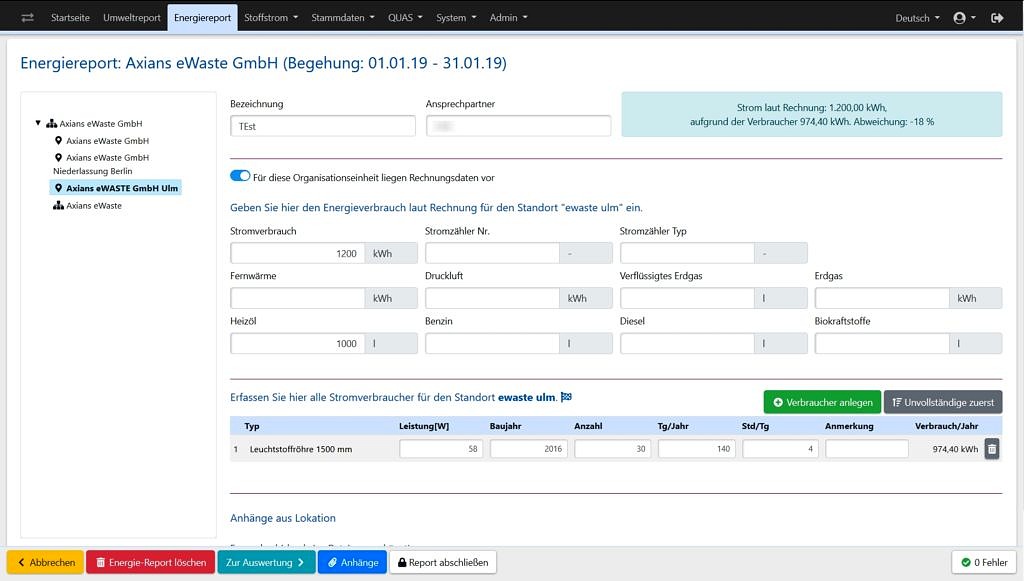
Task: Go to Zur Auswertung
Action: pyautogui.click(x=266, y=562)
